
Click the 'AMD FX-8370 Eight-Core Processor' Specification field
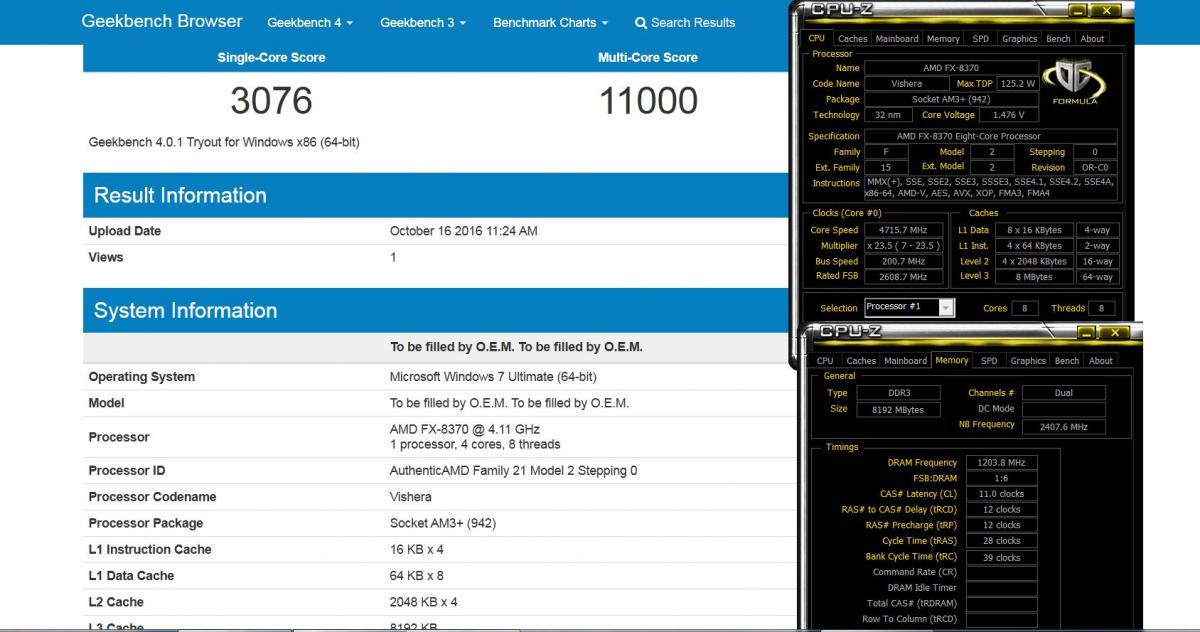[x=991, y=136]
